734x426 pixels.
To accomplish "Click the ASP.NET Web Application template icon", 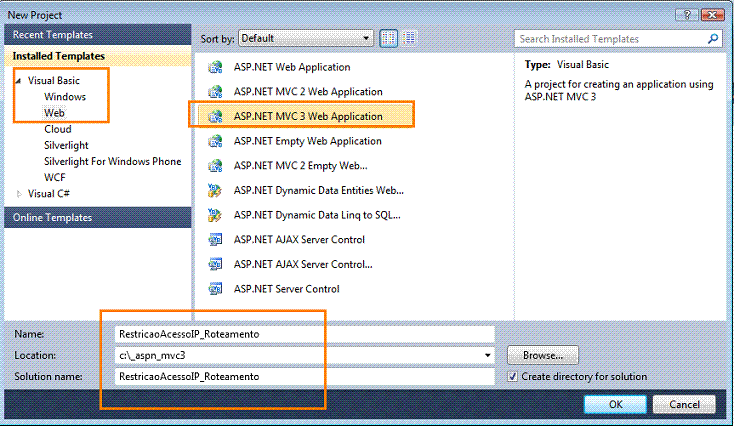I will tap(215, 67).
